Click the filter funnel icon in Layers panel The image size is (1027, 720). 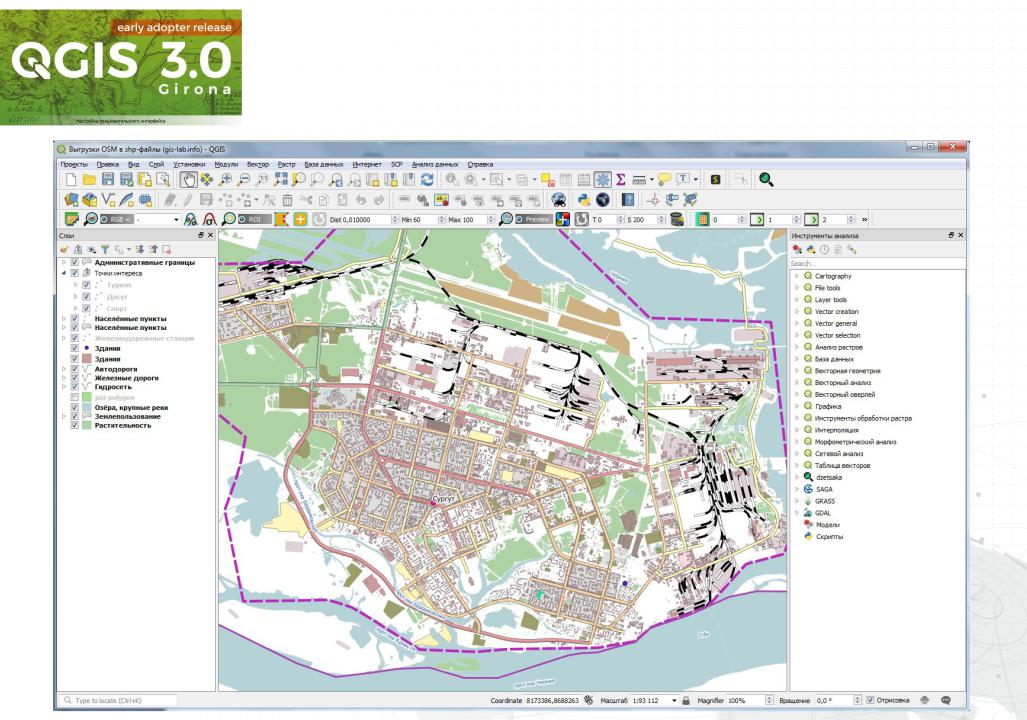[x=105, y=250]
